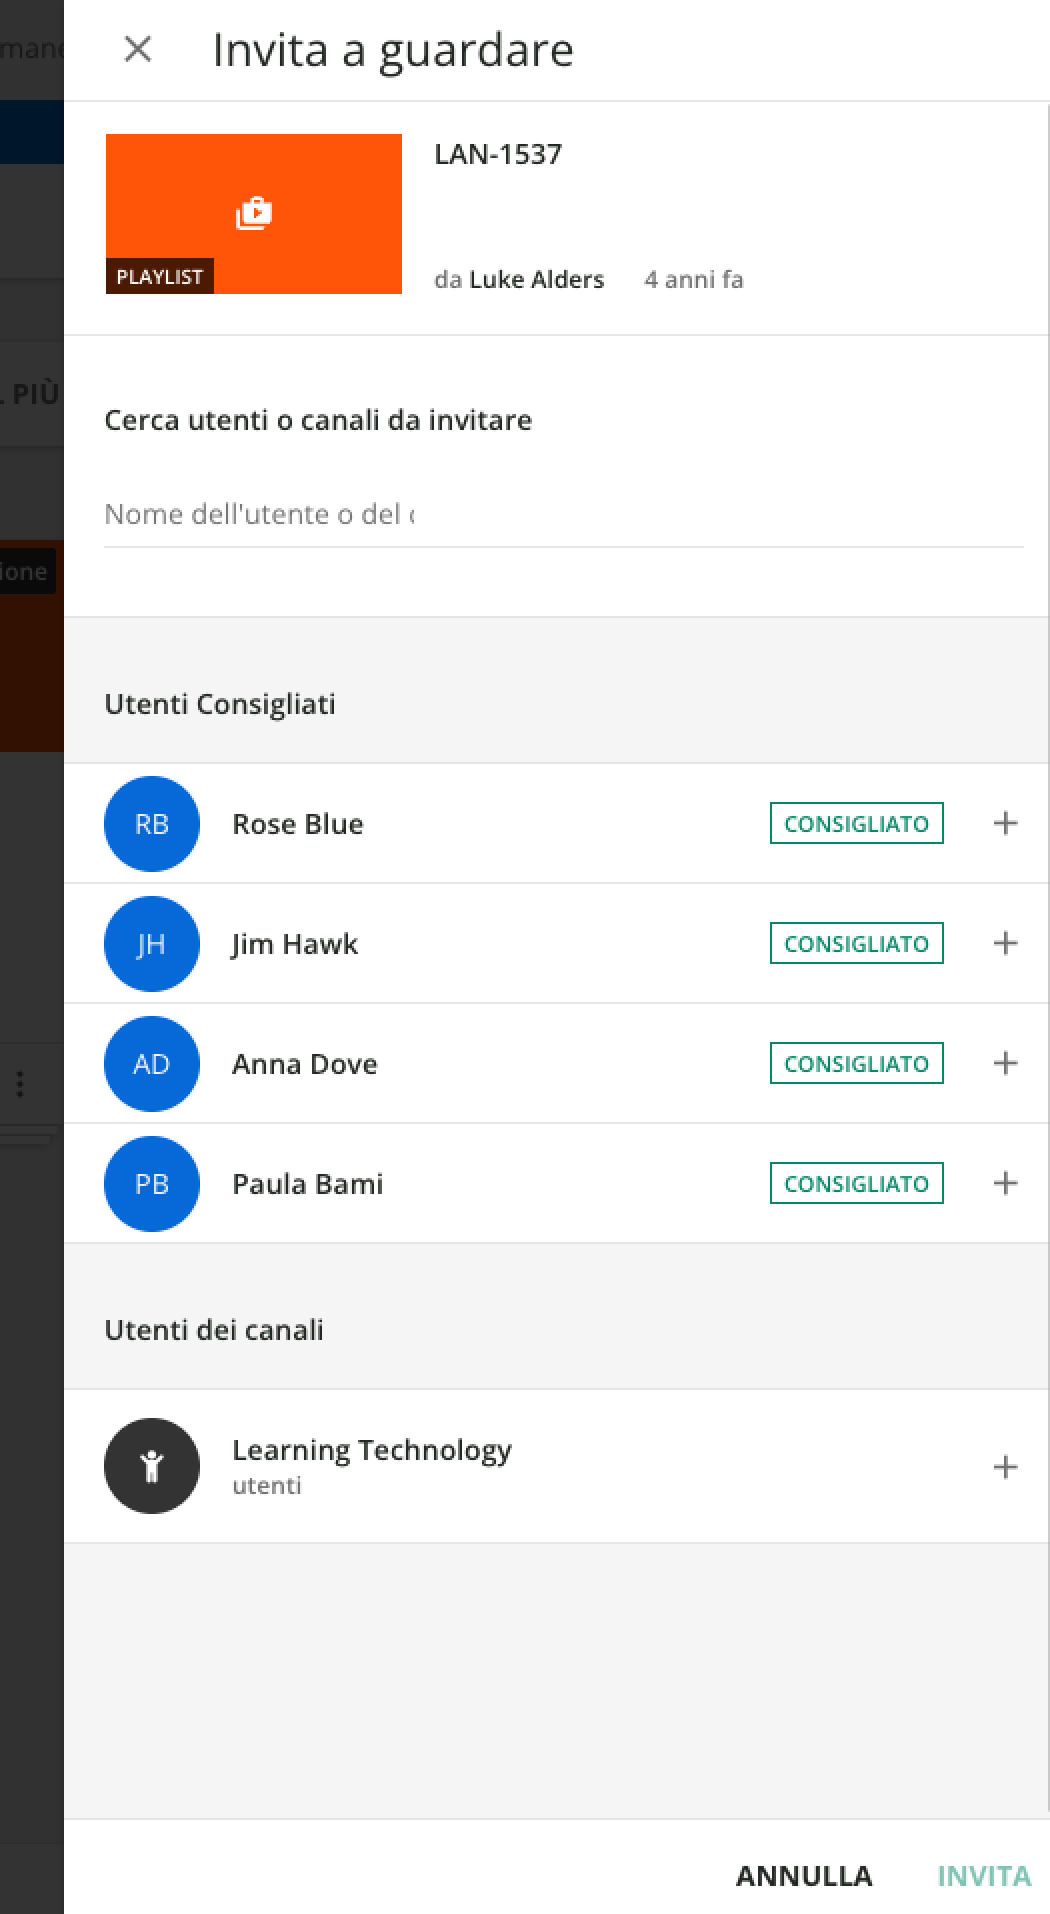Click the Learning Technology channel avatar icon

152,1466
